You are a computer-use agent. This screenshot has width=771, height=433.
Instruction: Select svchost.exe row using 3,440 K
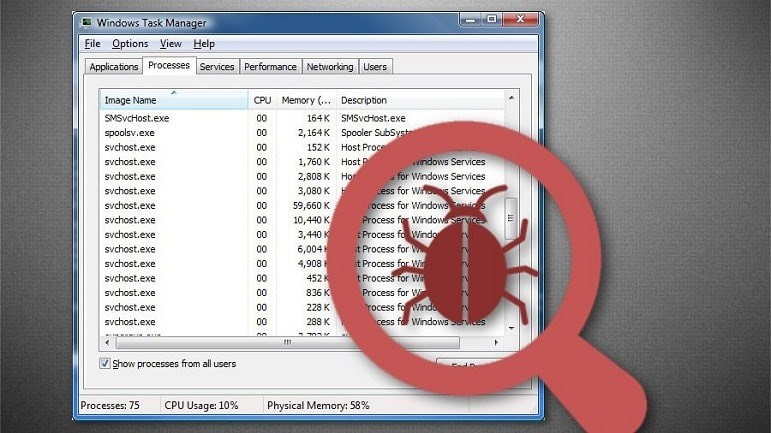click(x=302, y=234)
